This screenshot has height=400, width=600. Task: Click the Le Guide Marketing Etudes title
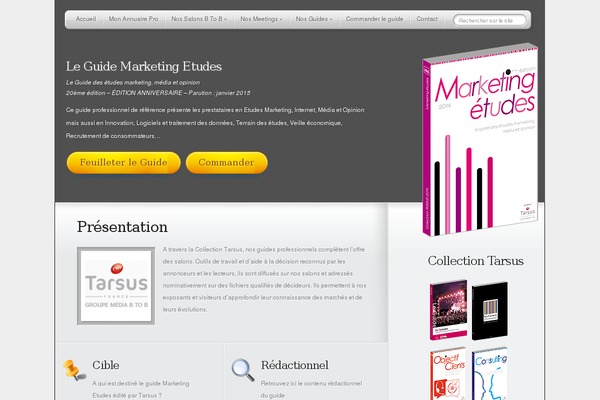tap(144, 66)
